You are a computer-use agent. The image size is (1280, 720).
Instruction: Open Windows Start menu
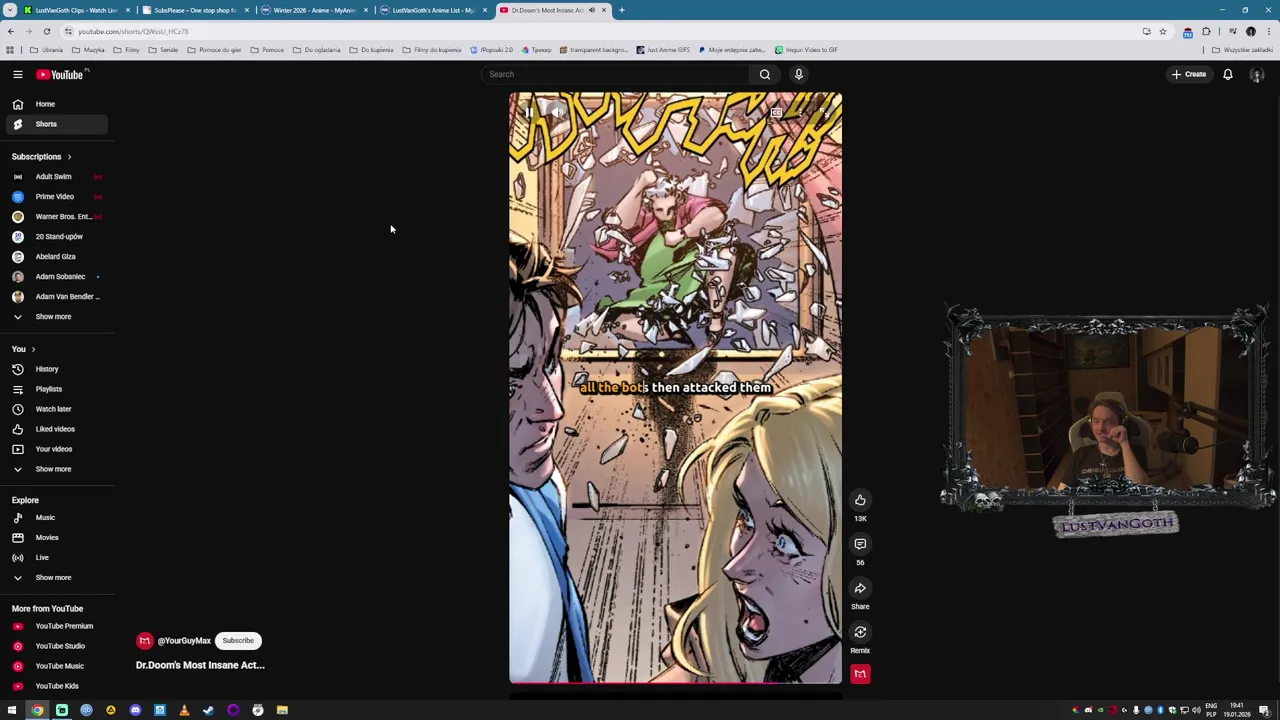click(x=12, y=711)
